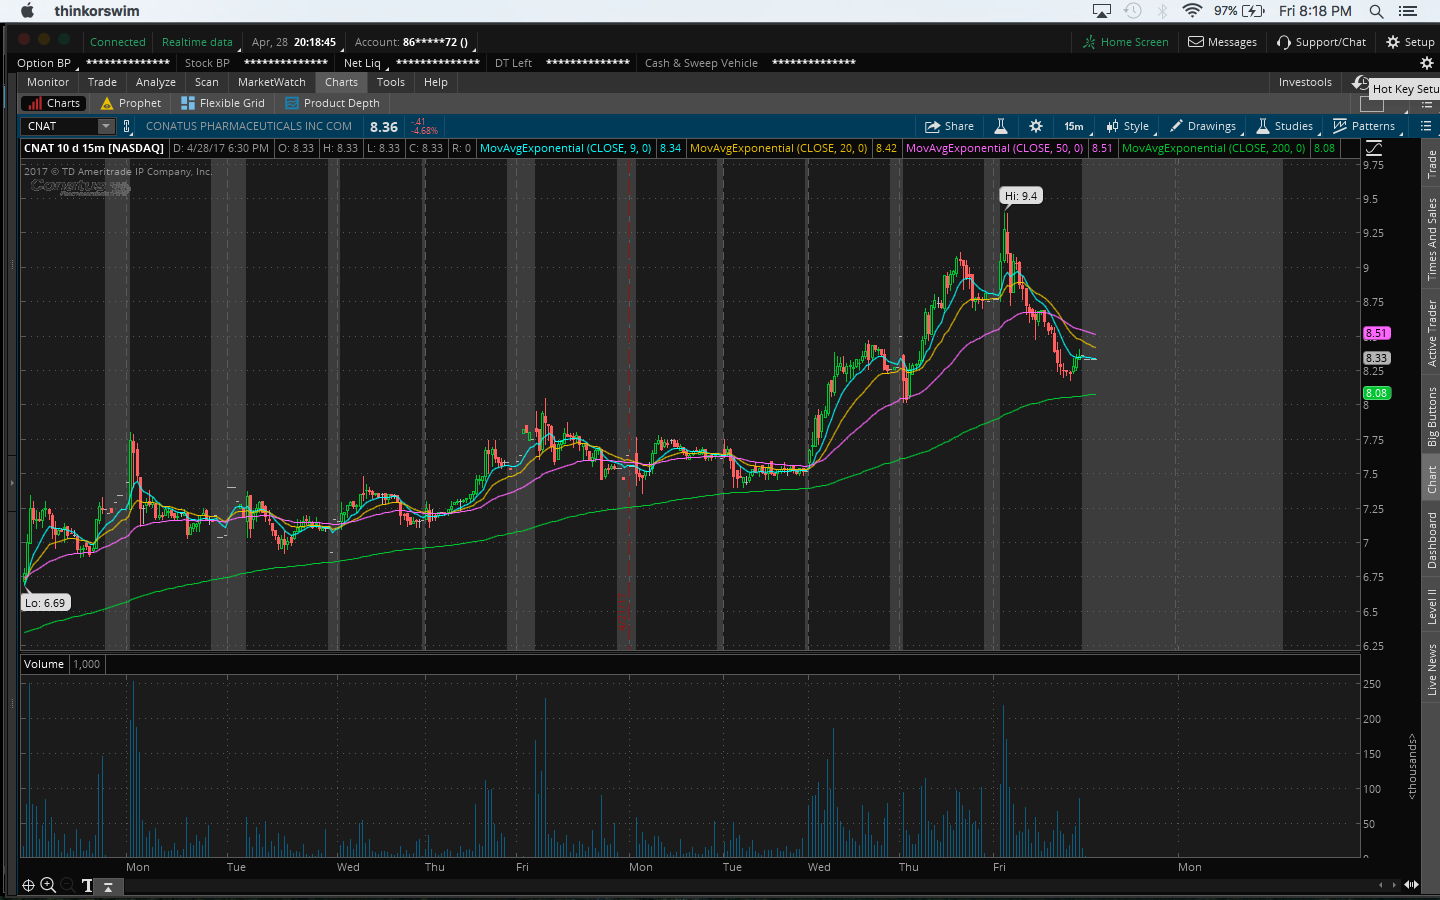This screenshot has height=900, width=1440.
Task: Click the Home Screen link
Action: [x=1125, y=42]
